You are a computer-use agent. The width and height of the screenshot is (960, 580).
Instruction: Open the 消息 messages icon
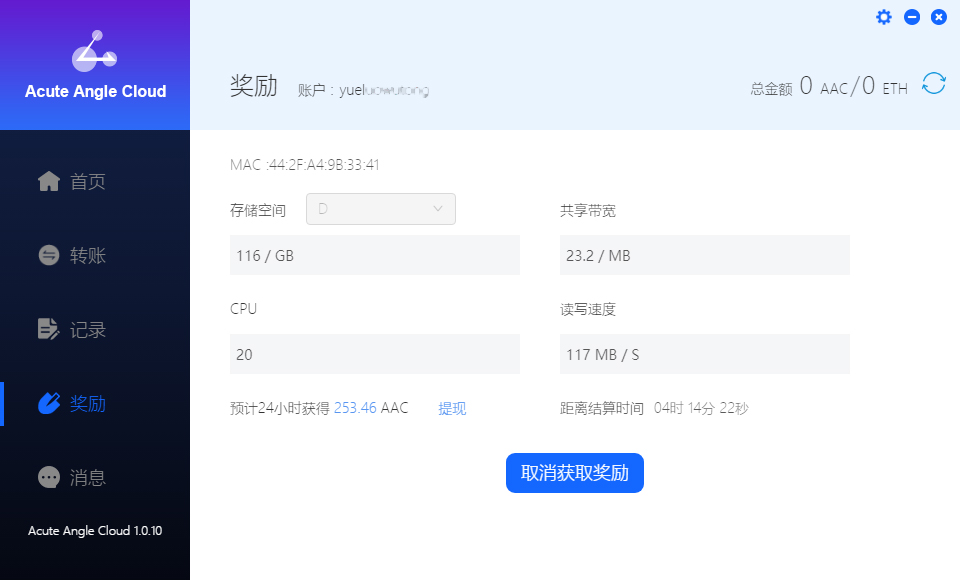pos(48,477)
